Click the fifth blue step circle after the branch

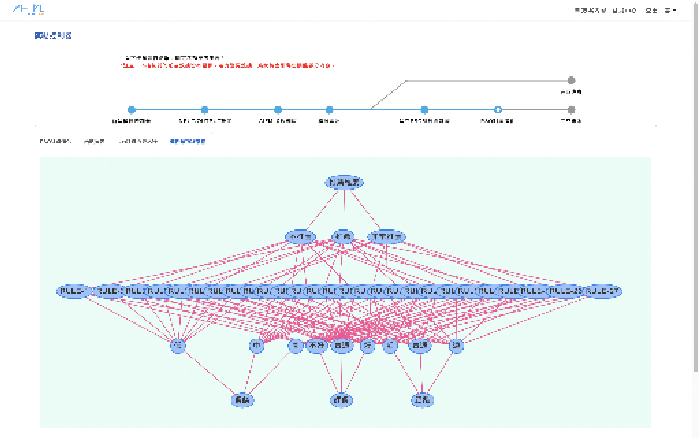(425, 109)
